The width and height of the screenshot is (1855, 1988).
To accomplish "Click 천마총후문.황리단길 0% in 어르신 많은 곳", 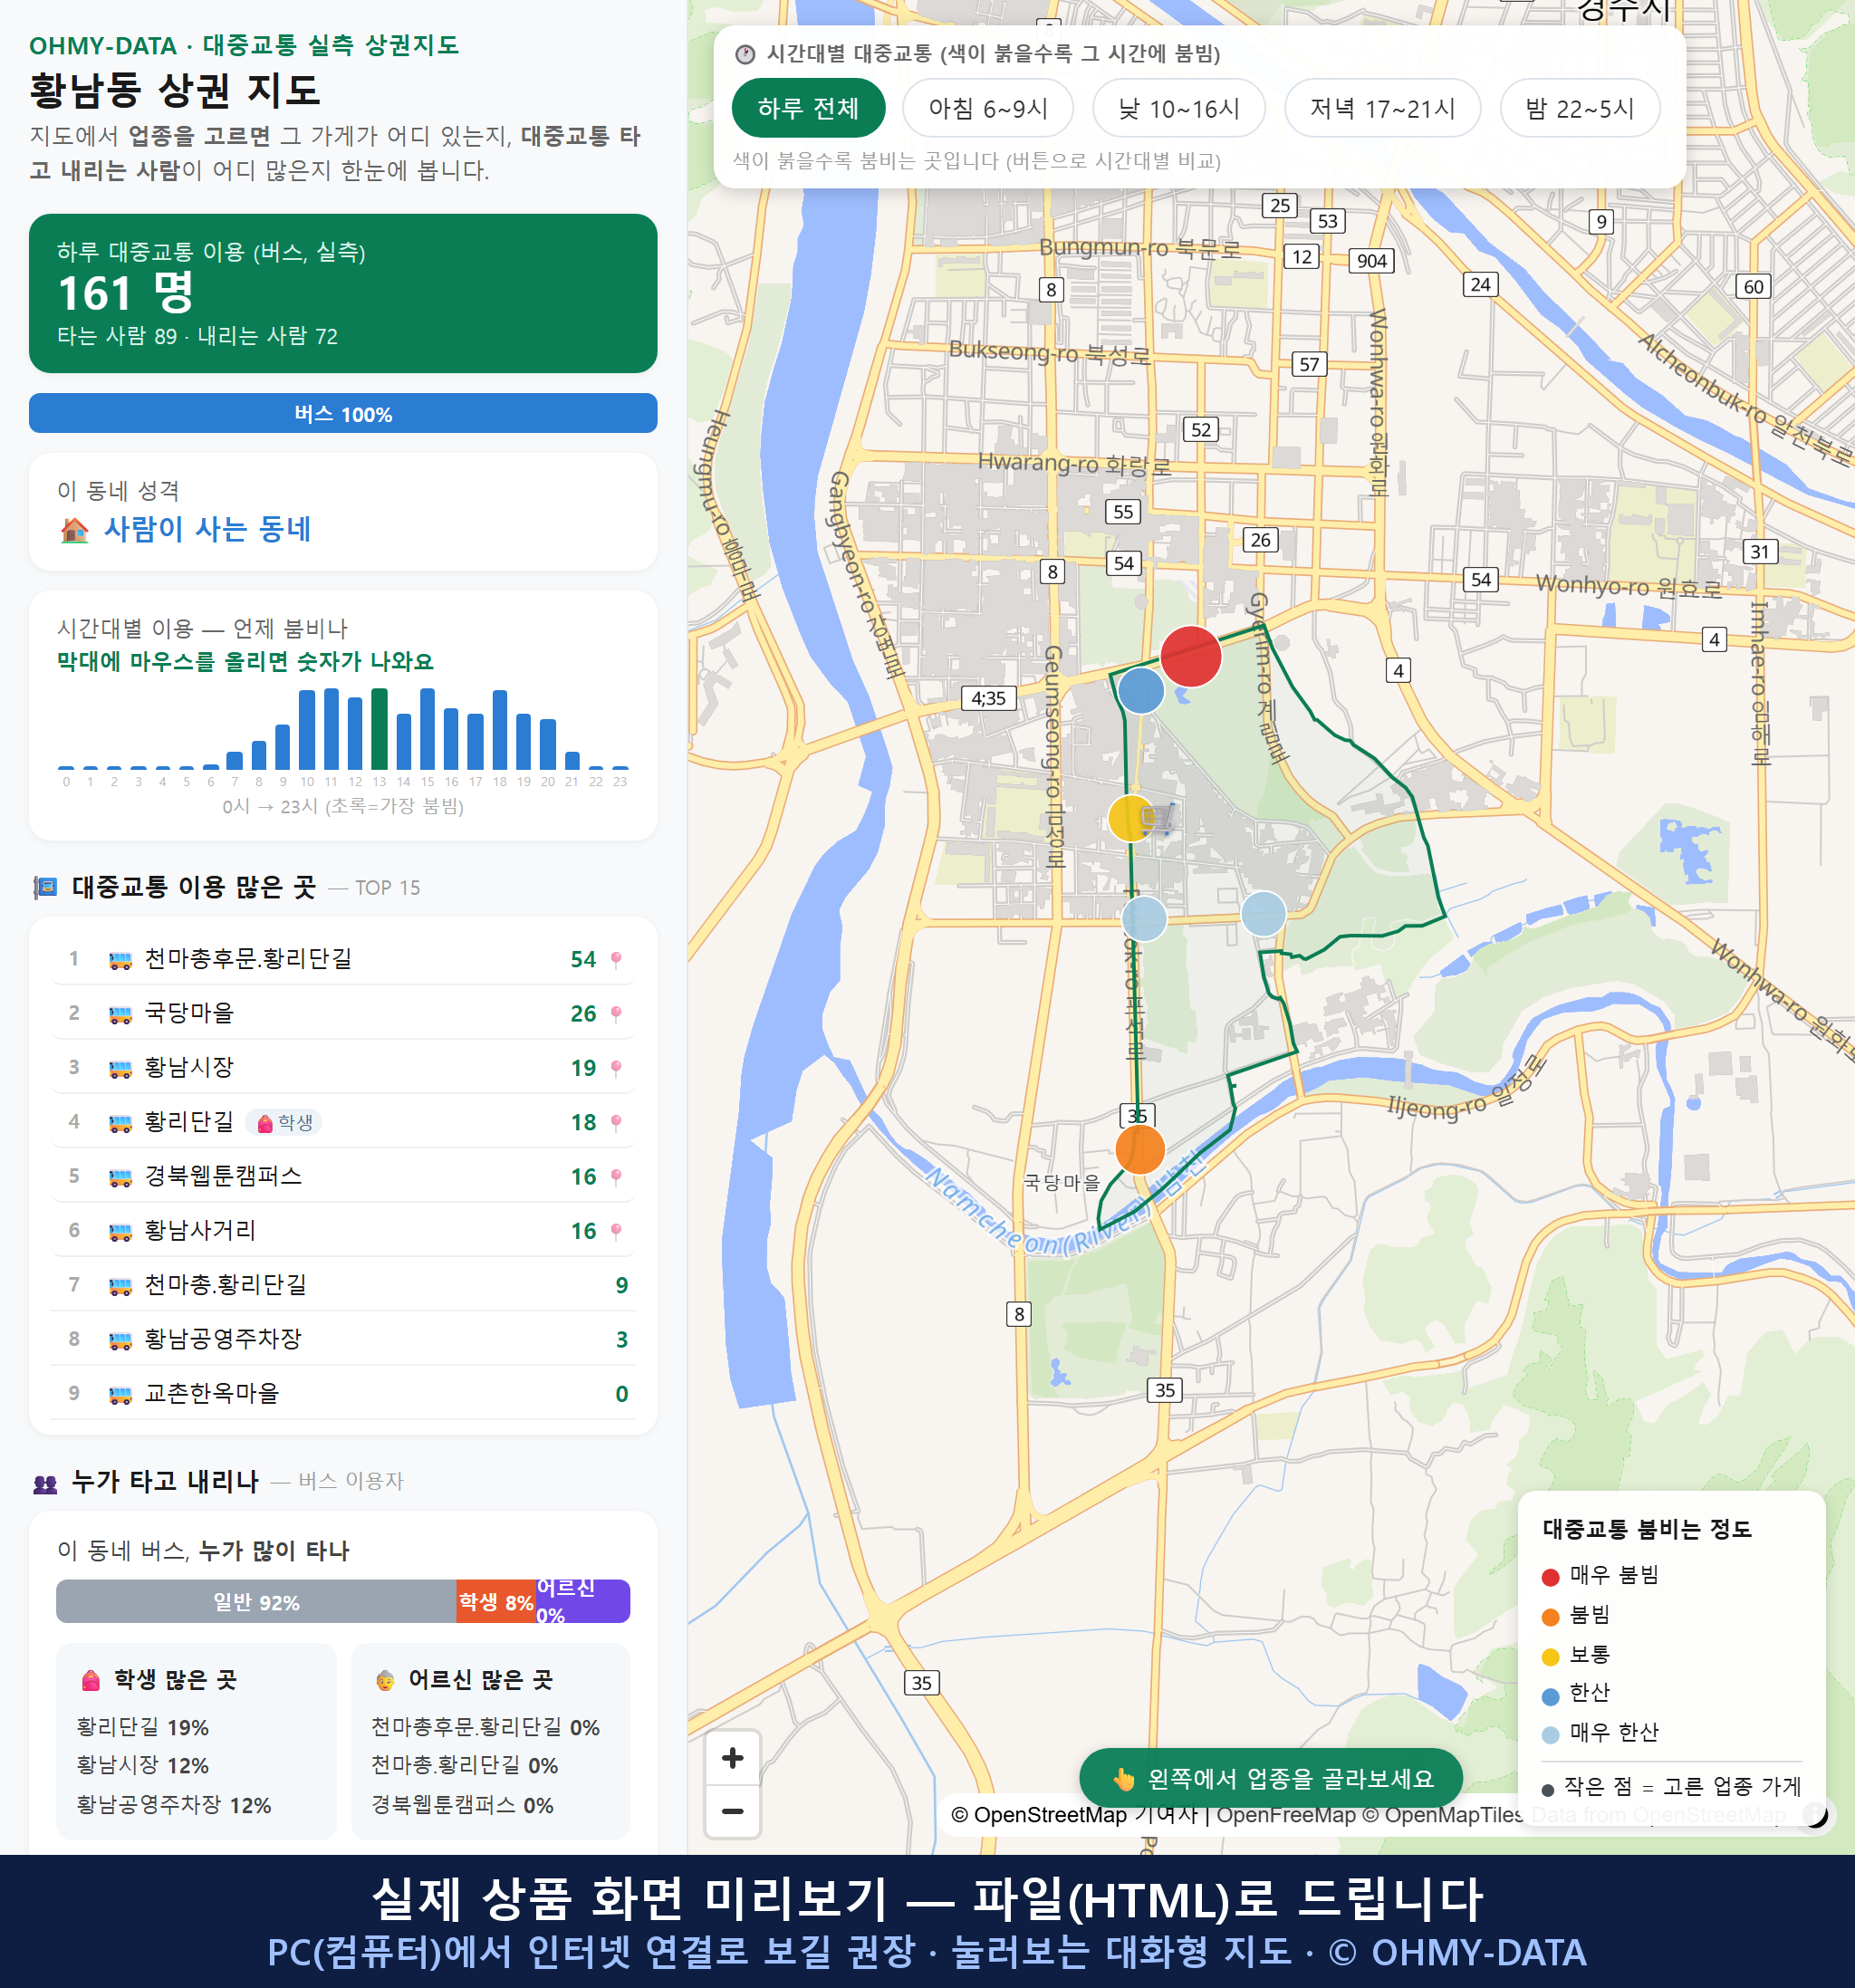I will pyautogui.click(x=485, y=1727).
